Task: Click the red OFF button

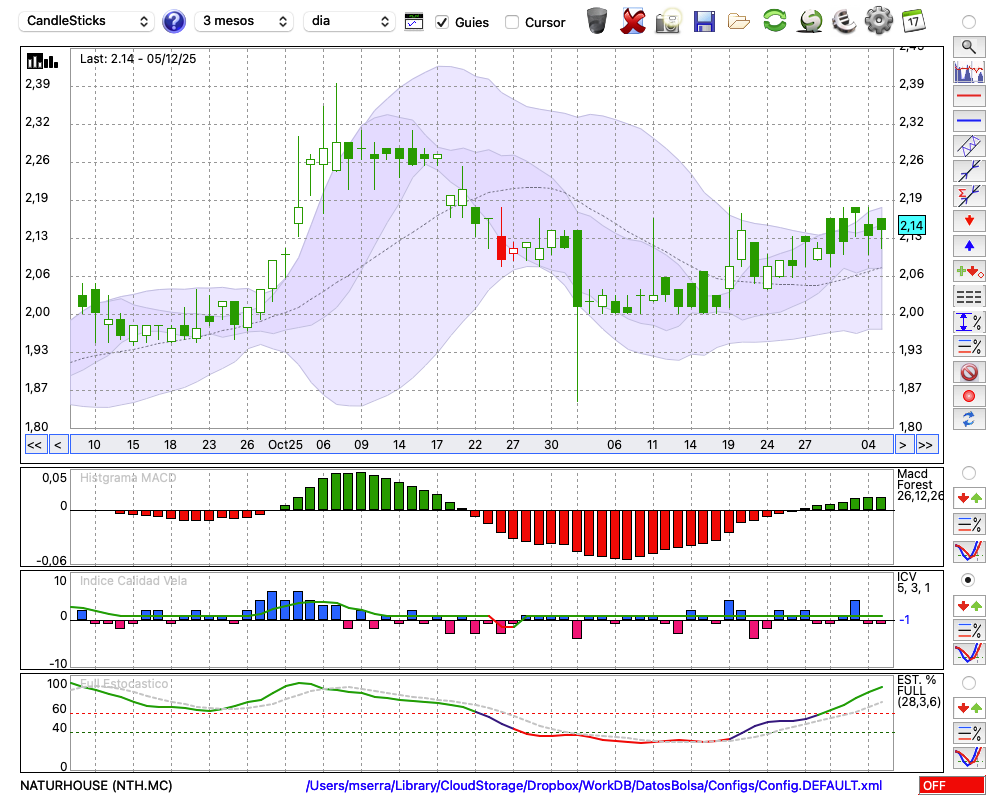Action: tap(952, 786)
